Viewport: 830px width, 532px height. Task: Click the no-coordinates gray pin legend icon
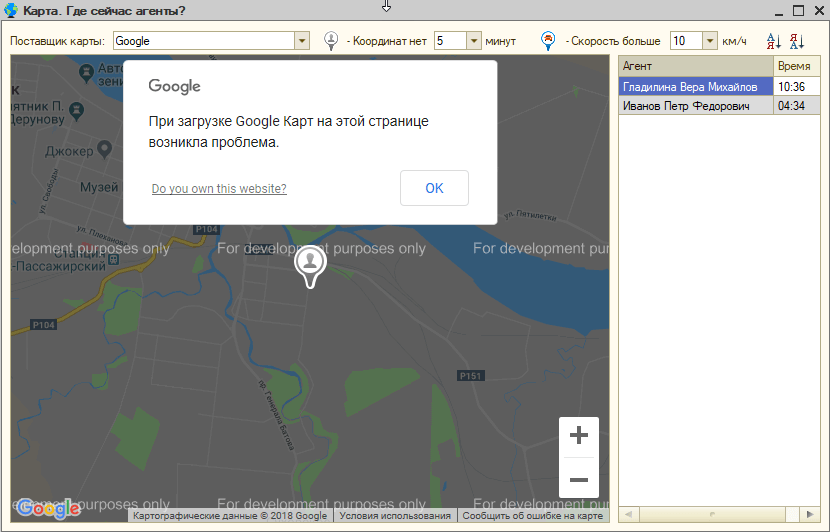pos(331,41)
